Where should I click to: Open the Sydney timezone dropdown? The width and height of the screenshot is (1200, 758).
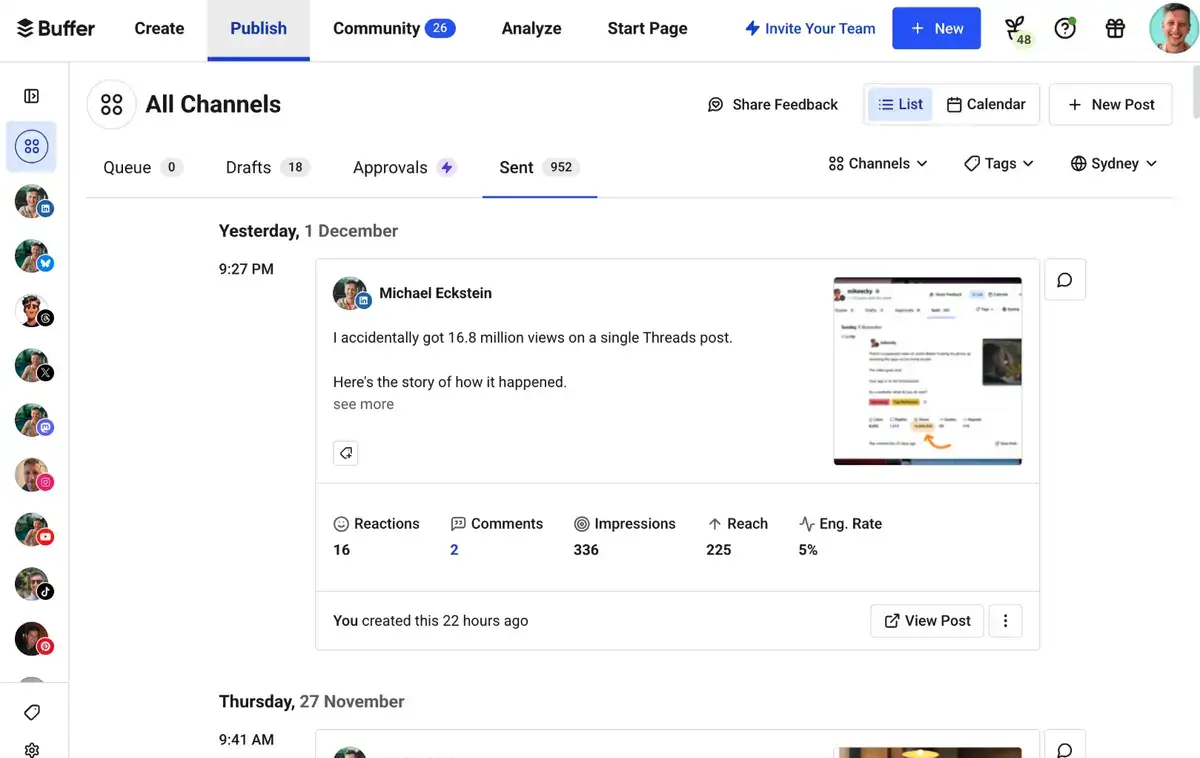(x=1113, y=163)
